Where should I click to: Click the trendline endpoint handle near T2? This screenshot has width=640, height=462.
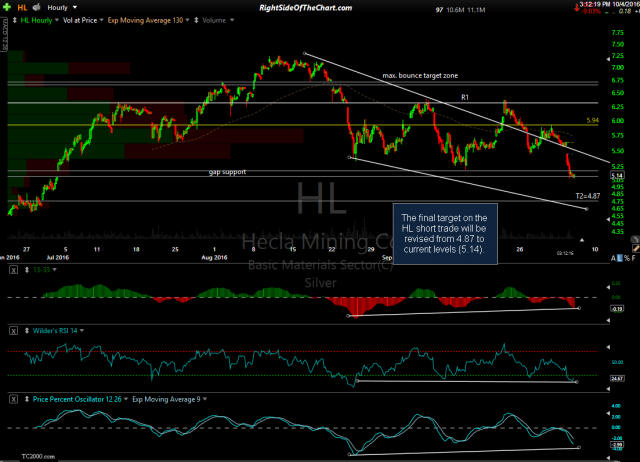pos(587,209)
